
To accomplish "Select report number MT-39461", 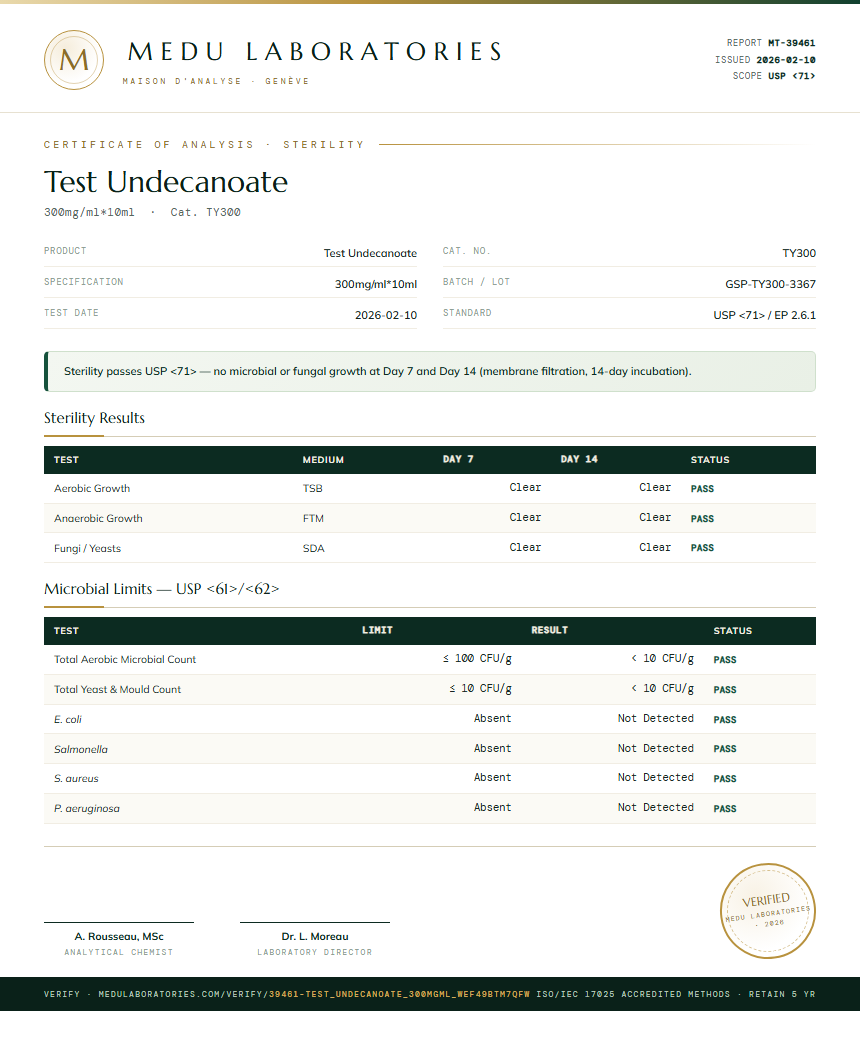I will (792, 42).
